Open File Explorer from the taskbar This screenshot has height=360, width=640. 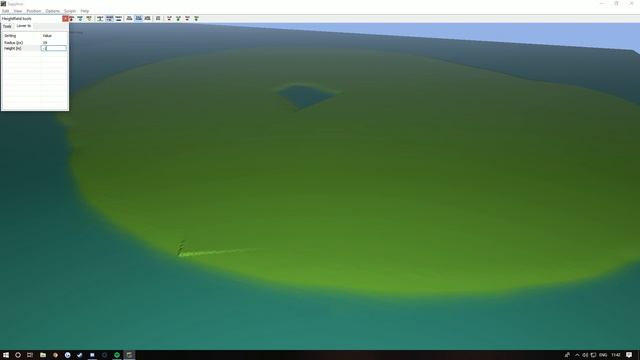click(42, 355)
